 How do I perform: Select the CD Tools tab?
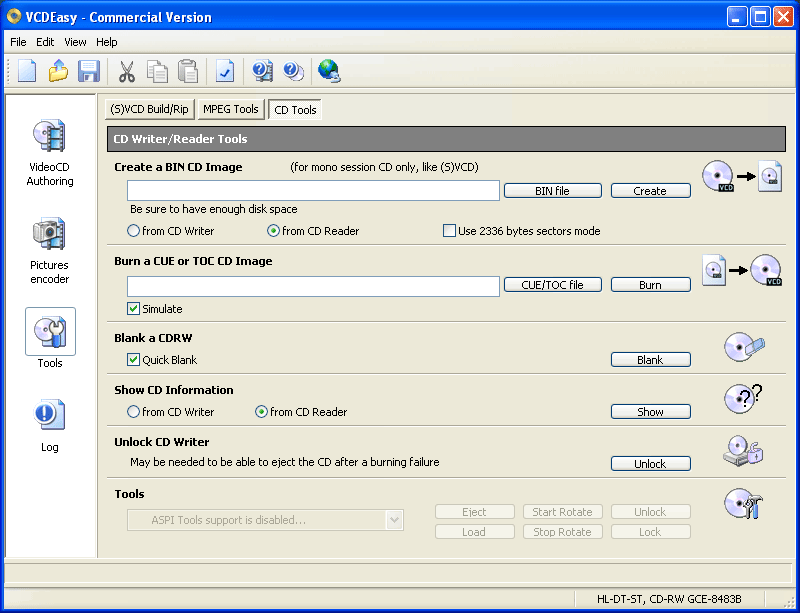(x=295, y=110)
